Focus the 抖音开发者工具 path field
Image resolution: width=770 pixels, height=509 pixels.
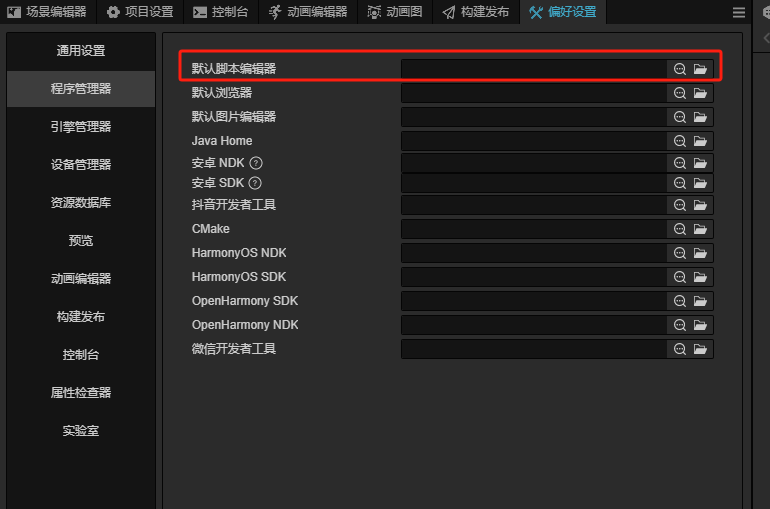click(534, 205)
